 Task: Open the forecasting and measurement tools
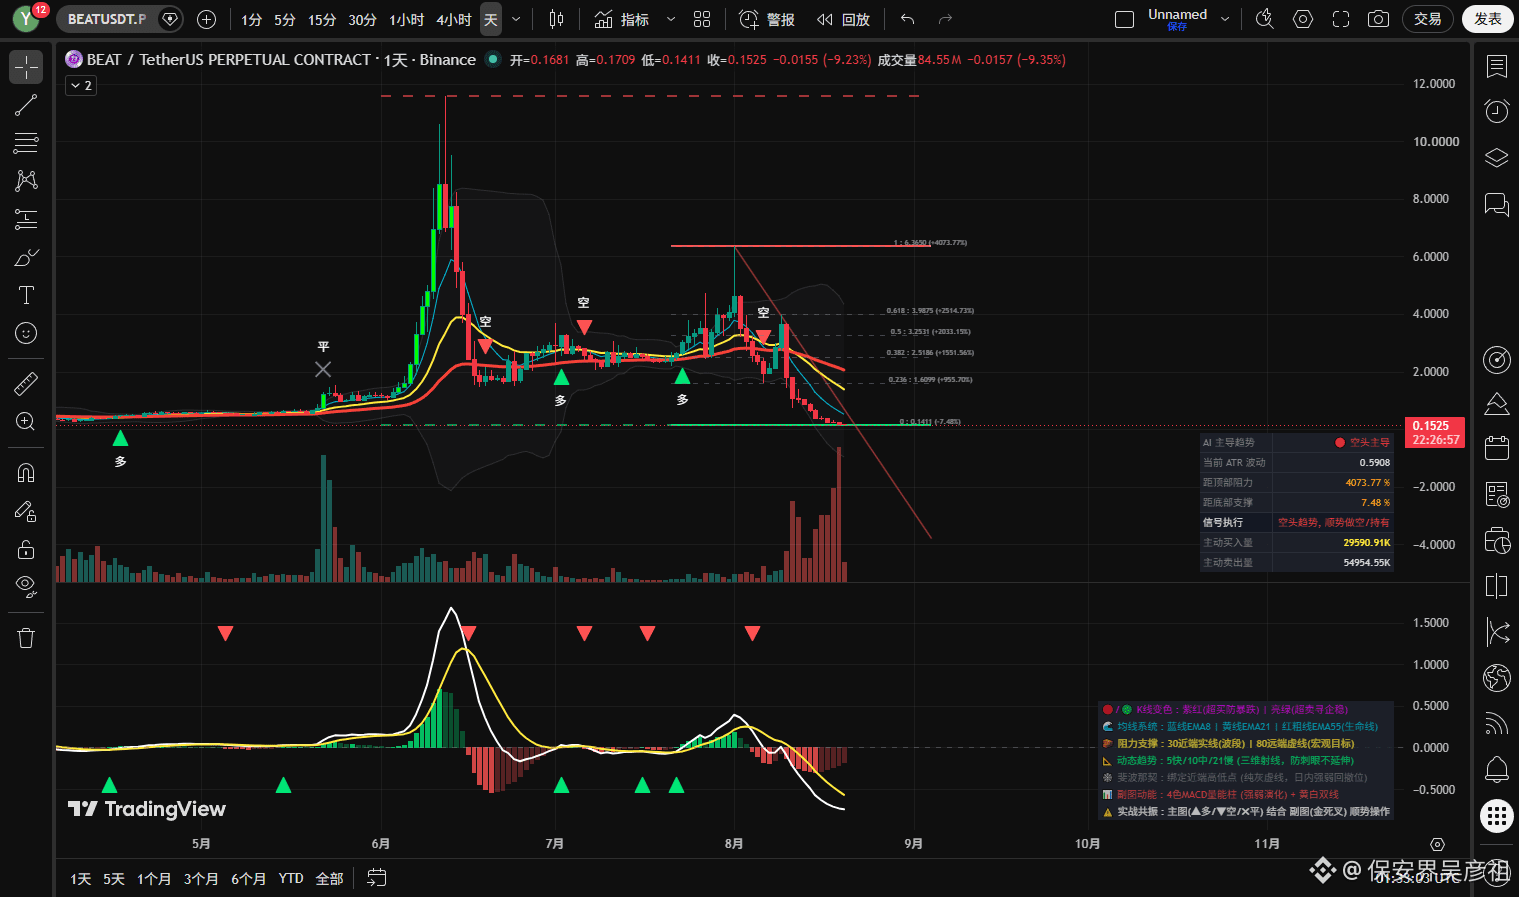[x=26, y=219]
